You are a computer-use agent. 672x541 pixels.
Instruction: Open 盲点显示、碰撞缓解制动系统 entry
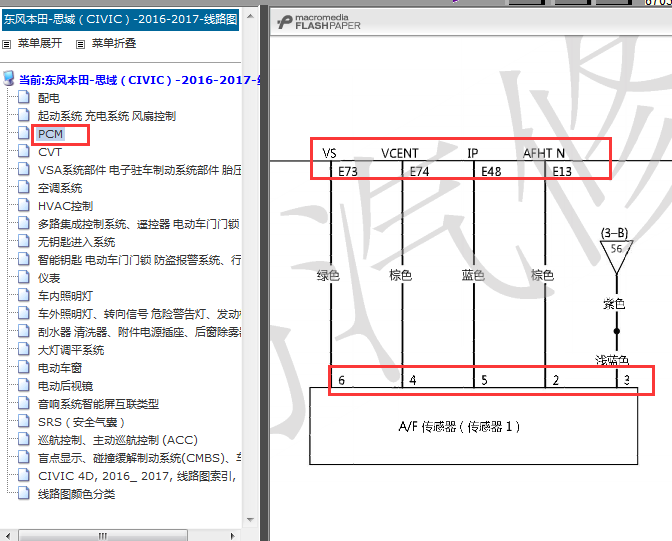(x=139, y=458)
